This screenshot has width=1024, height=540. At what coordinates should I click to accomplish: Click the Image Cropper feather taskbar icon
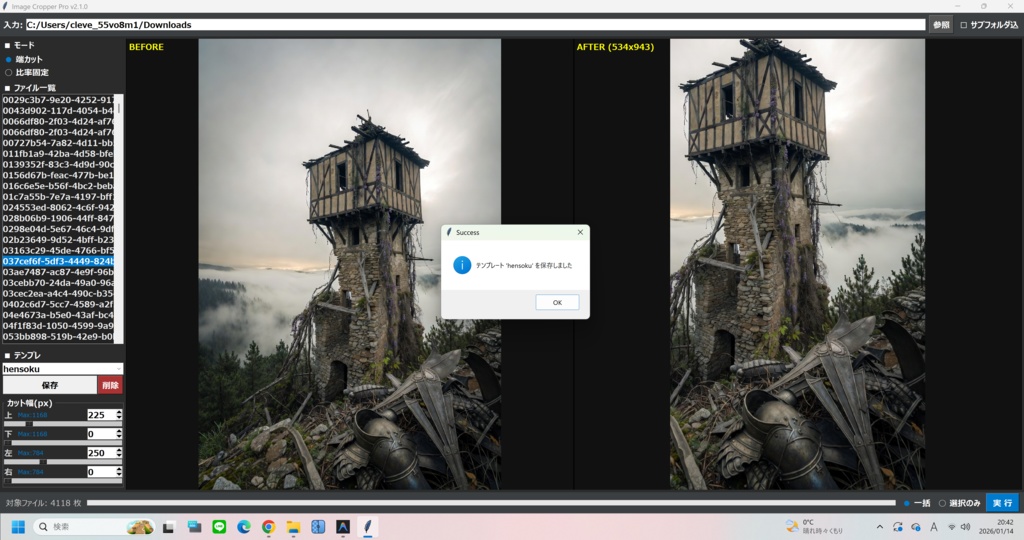click(x=368, y=527)
